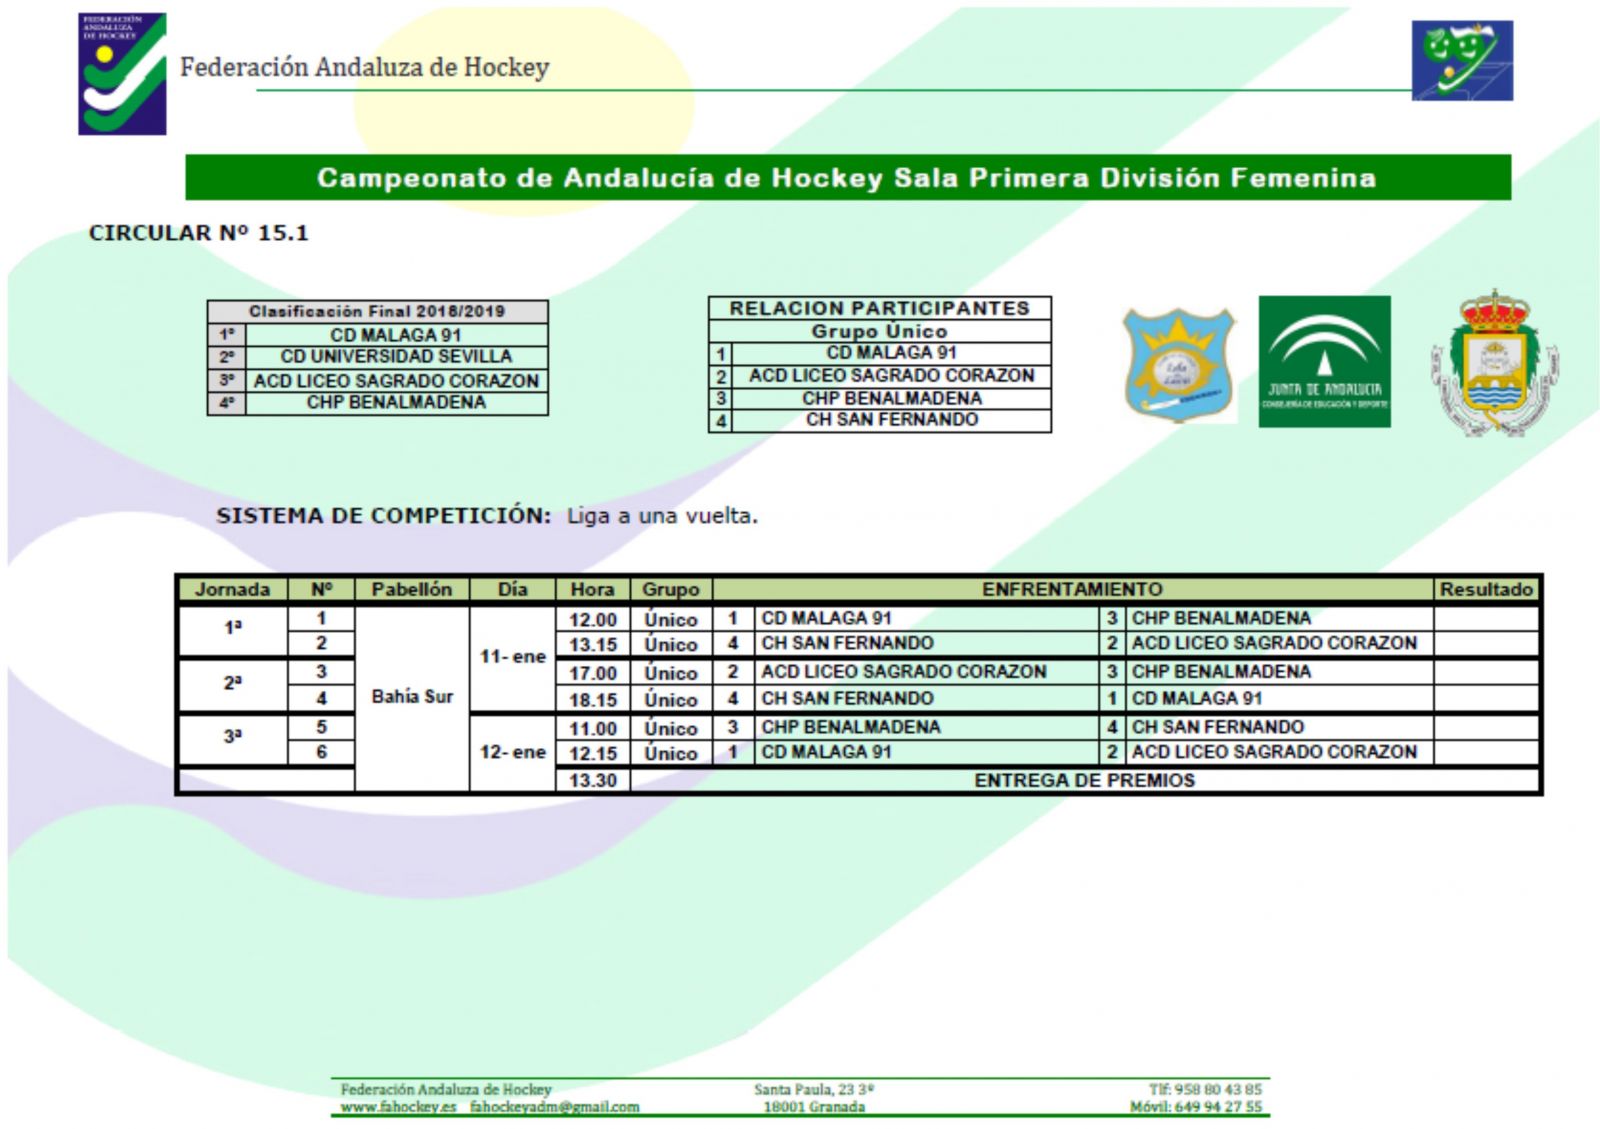The image size is (1600, 1129).
Task: Click the 'Pabellón' column header
Action: [x=412, y=589]
